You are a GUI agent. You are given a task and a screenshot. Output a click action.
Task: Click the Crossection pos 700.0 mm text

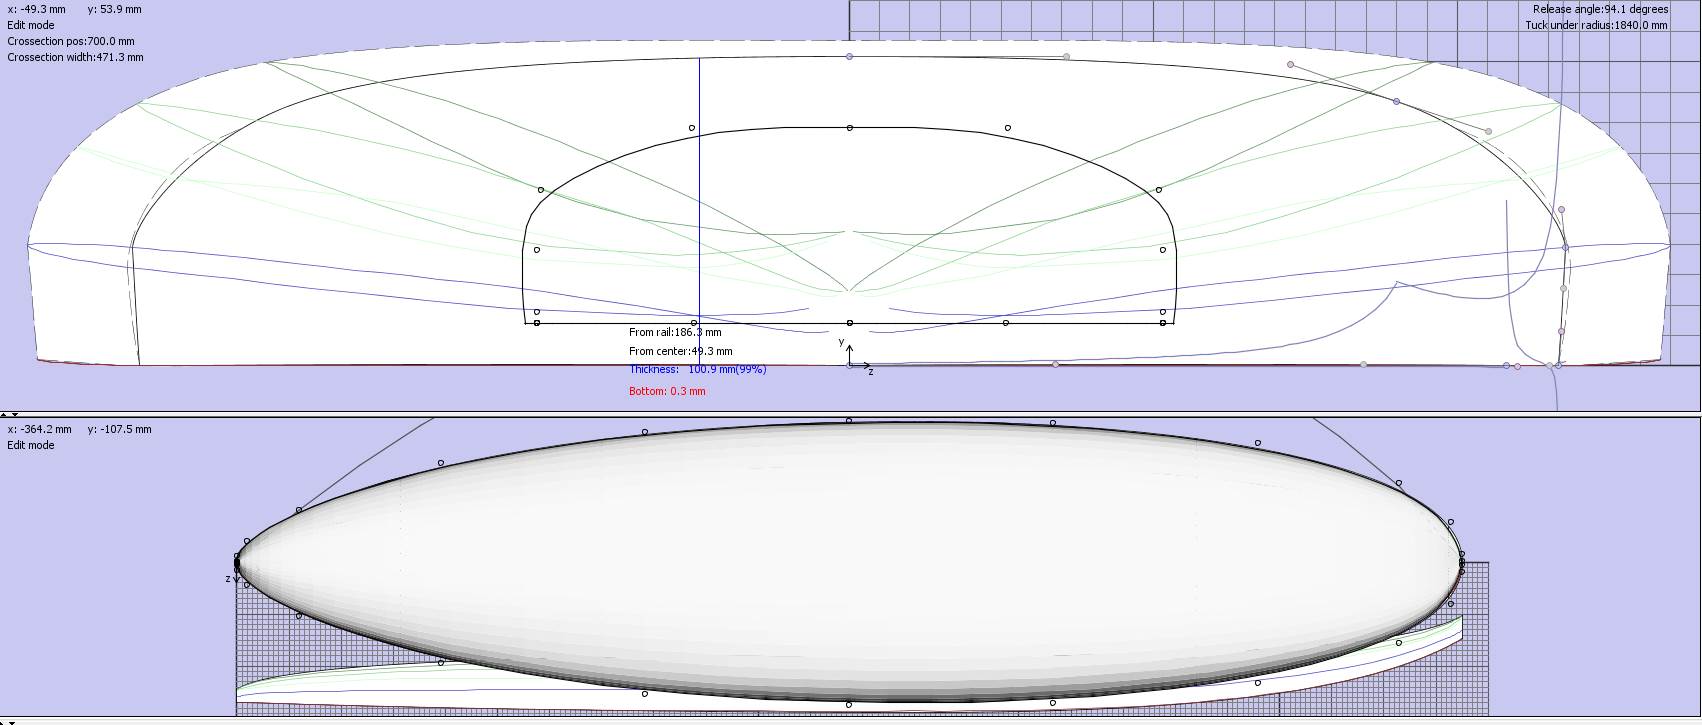[70, 41]
